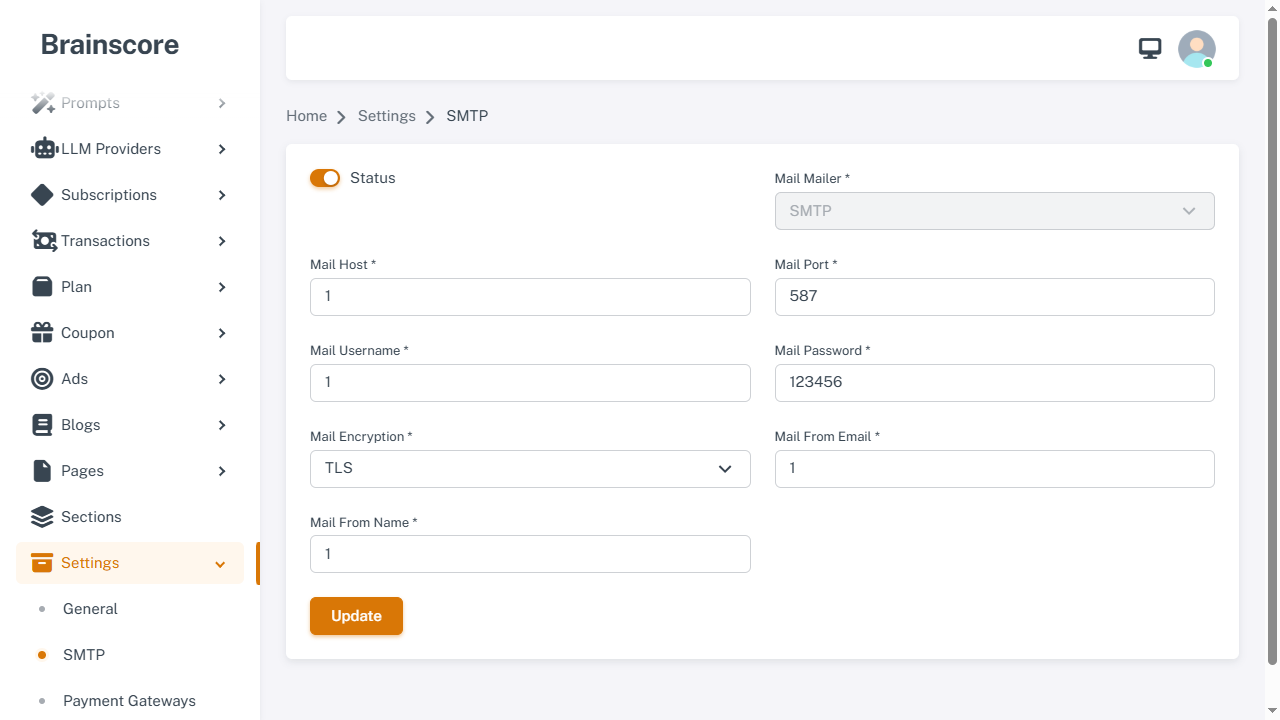Screen dimensions: 1280x720
Task: Click the Settings archive box icon
Action: coord(42,563)
